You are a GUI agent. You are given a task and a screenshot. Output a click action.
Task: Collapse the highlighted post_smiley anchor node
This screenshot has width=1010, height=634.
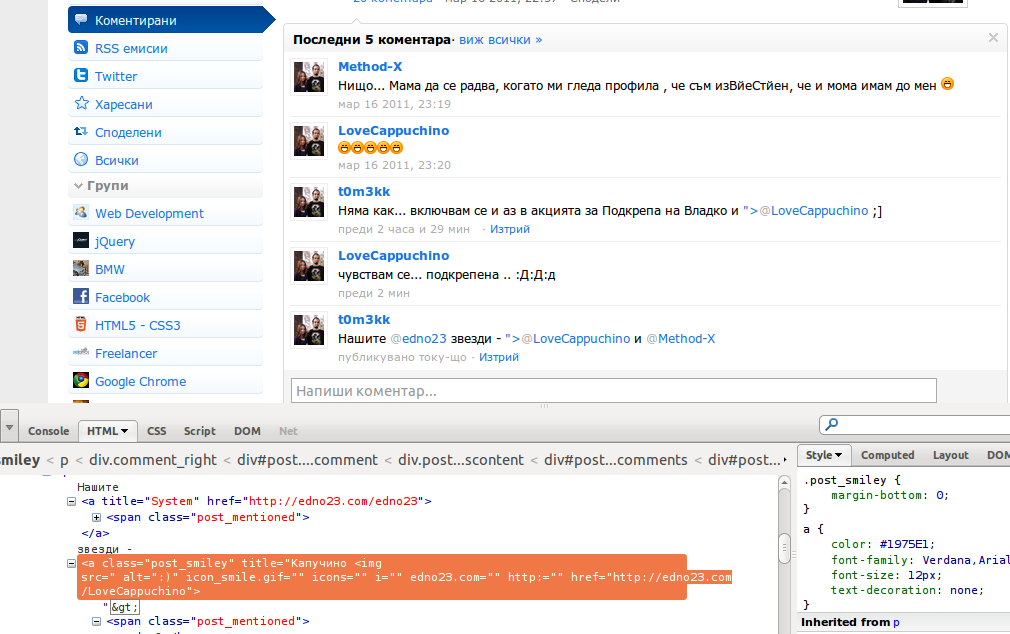click(x=71, y=564)
